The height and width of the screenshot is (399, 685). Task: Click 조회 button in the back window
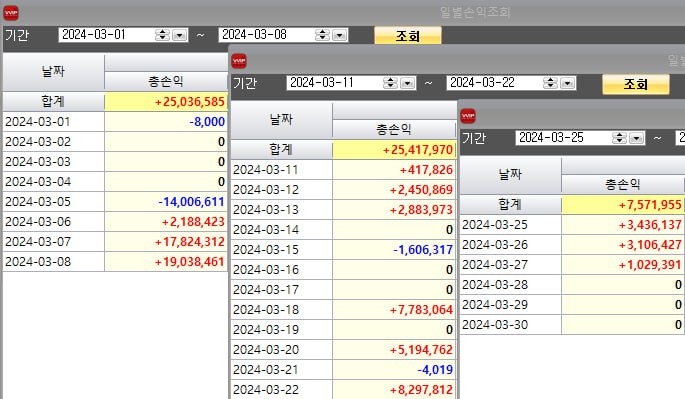tap(408, 35)
